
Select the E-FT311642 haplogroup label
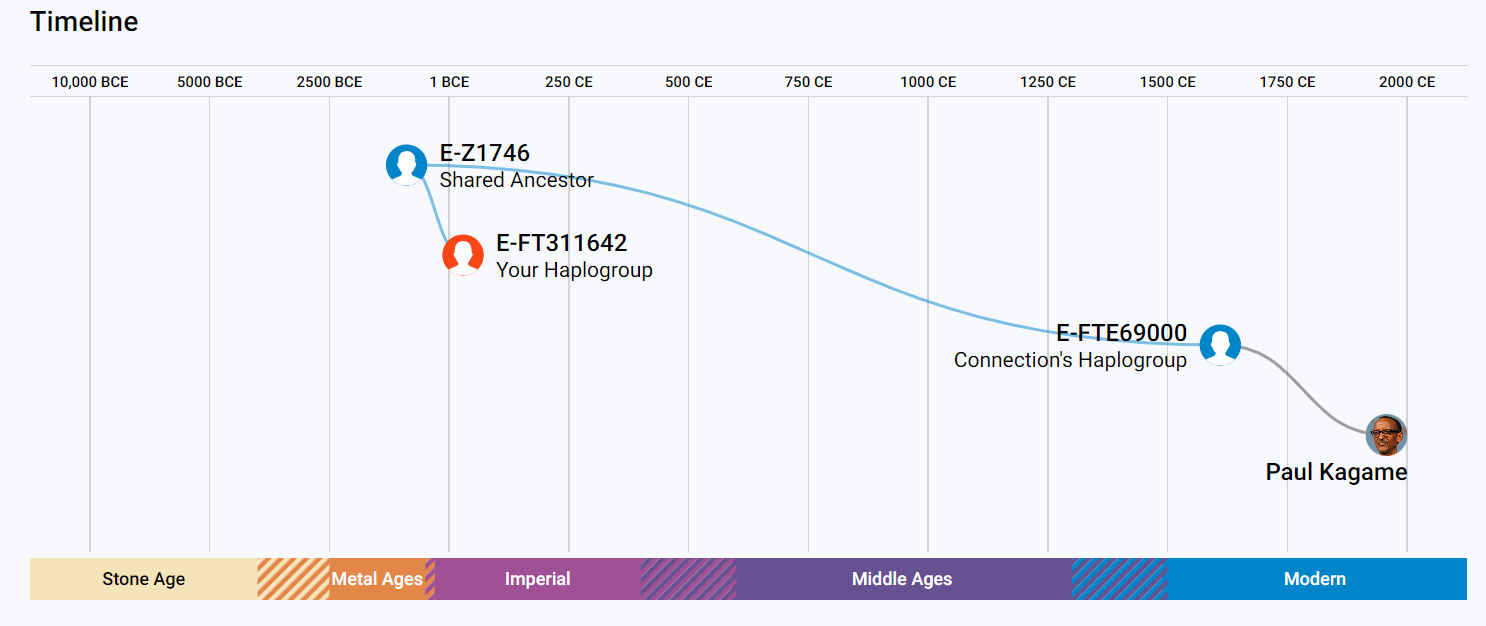click(561, 243)
